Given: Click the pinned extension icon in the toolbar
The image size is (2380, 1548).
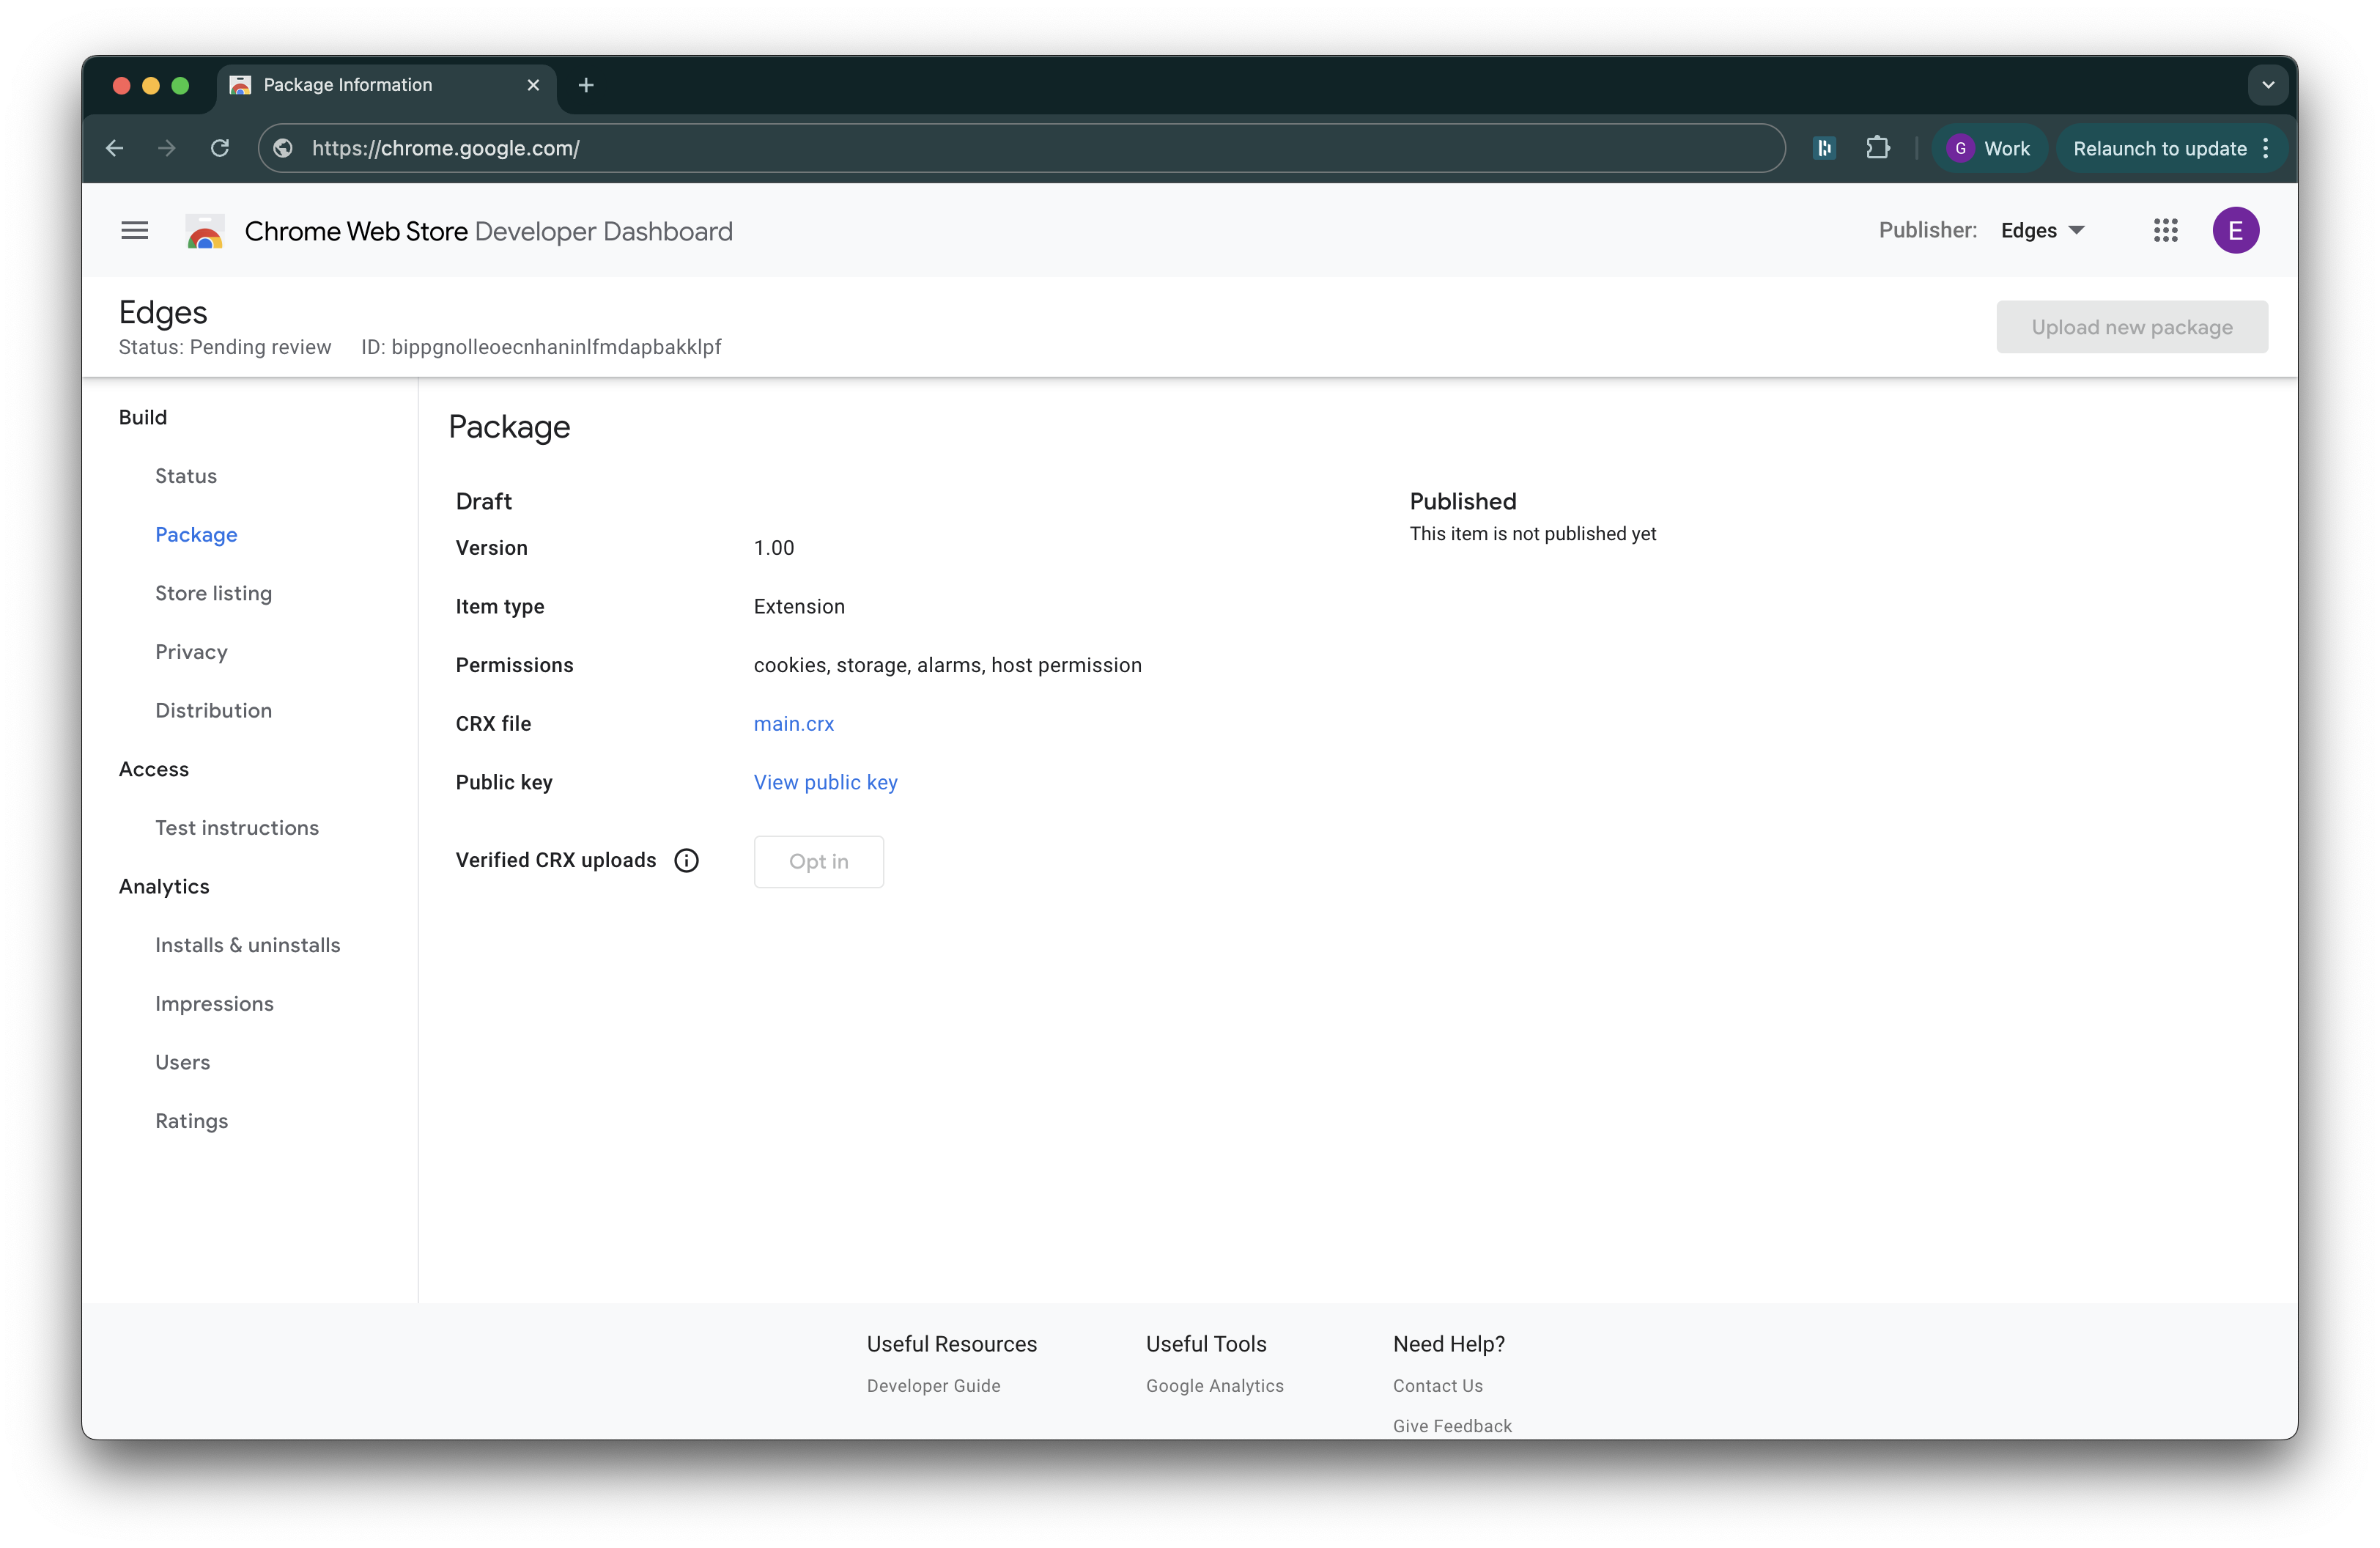Looking at the screenshot, I should 1824,148.
